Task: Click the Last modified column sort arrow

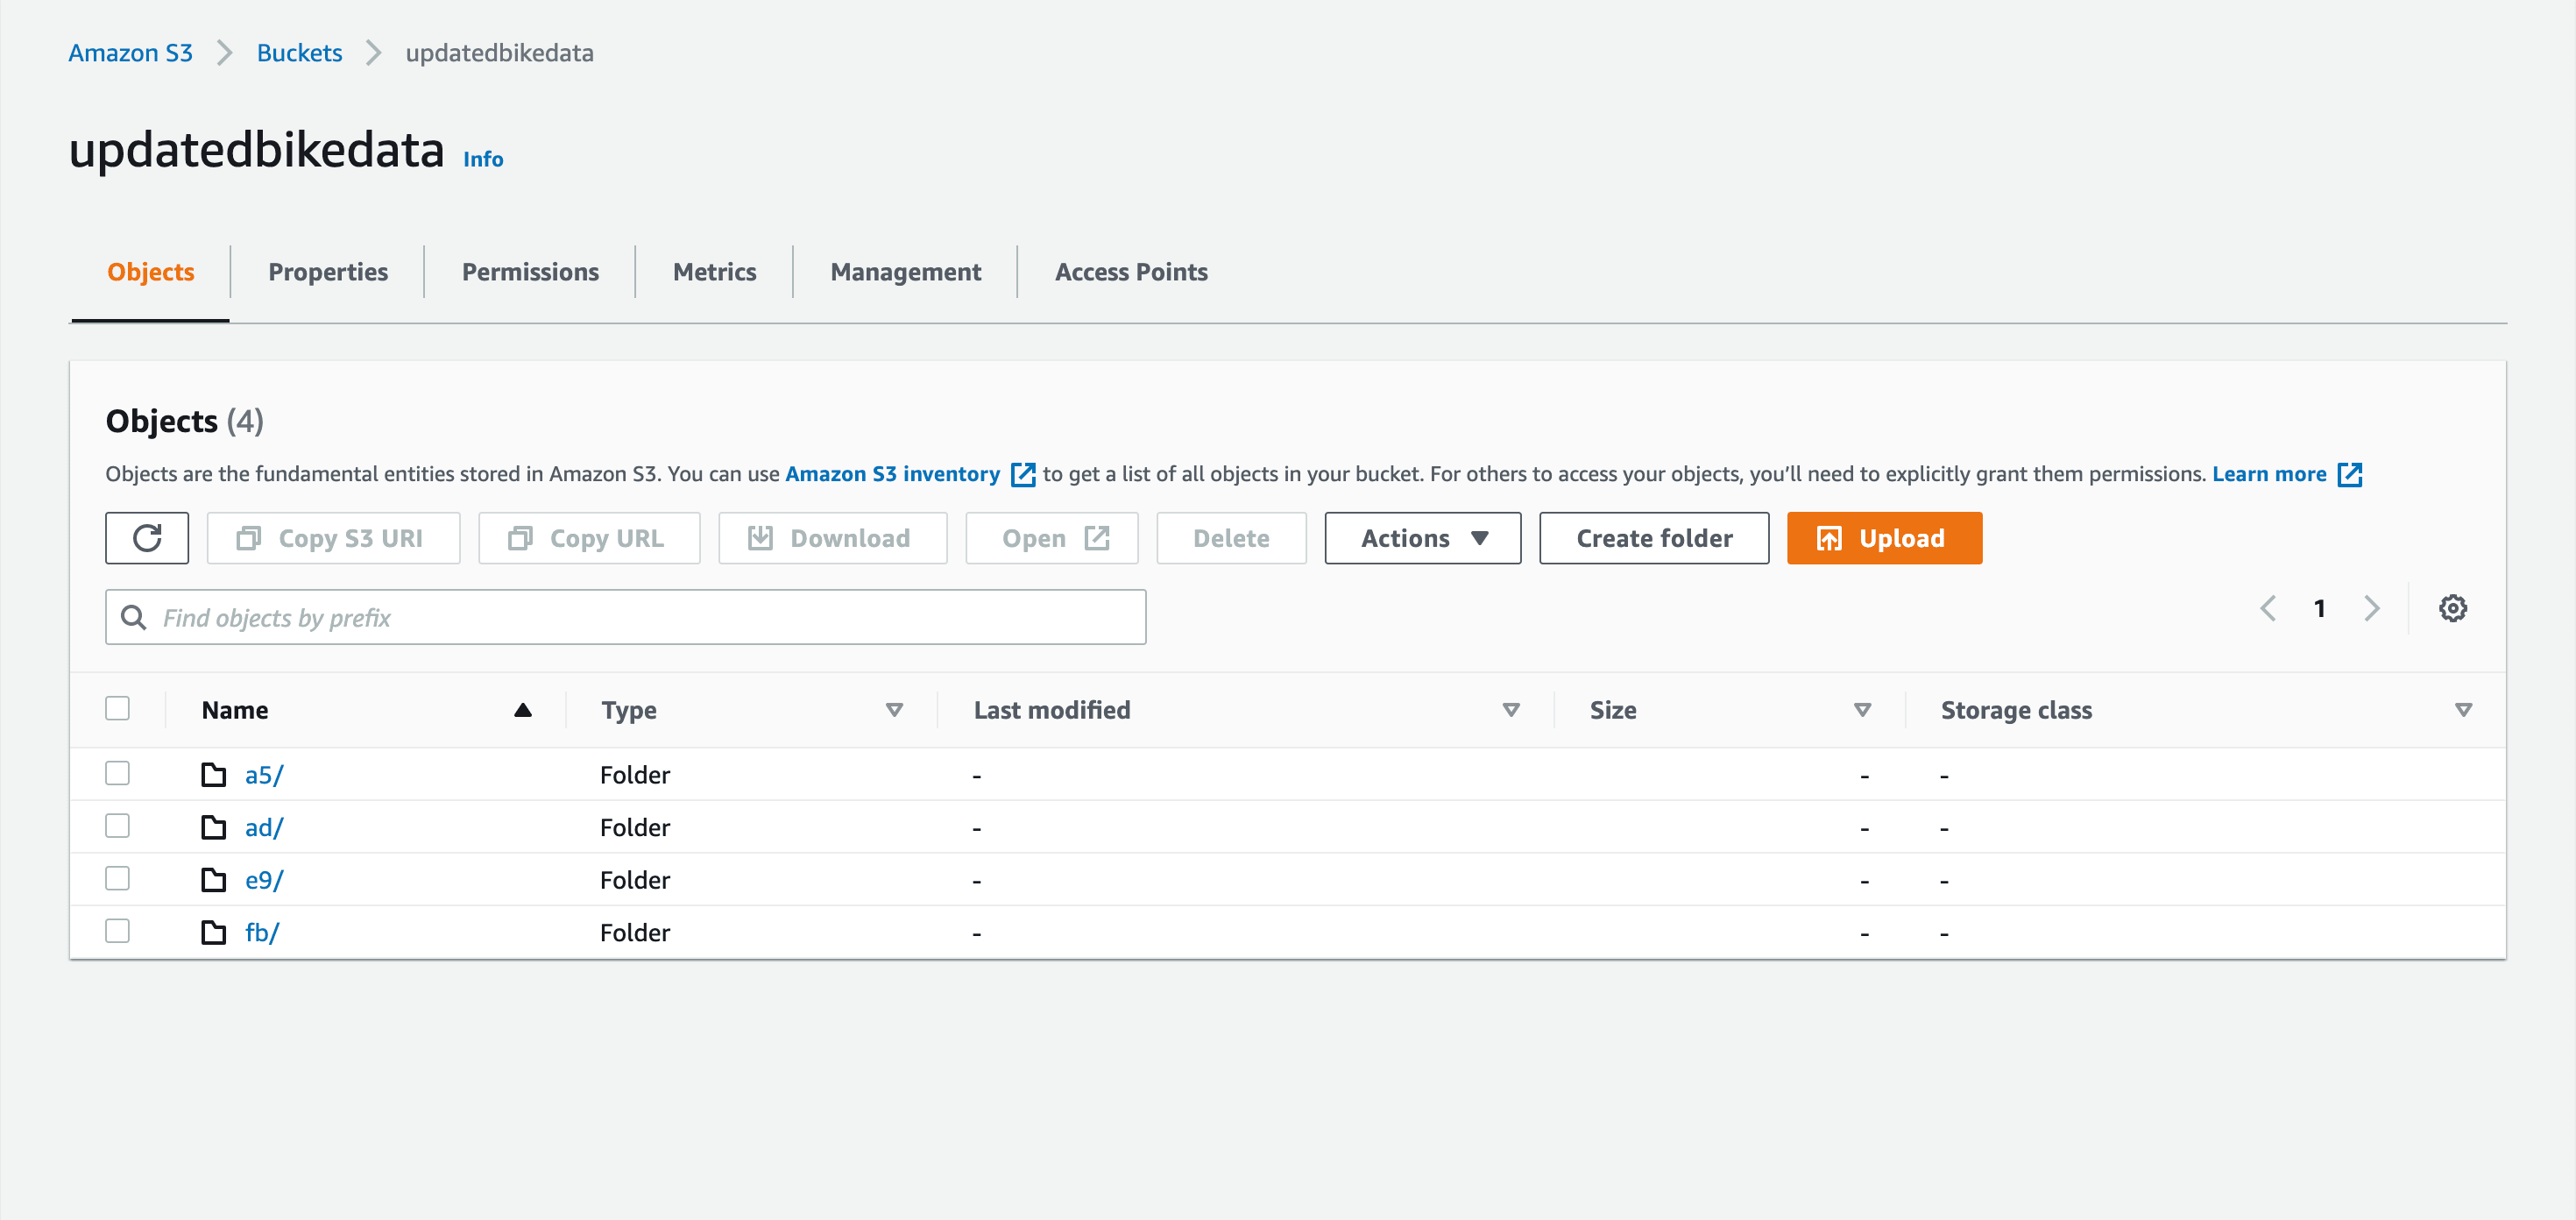Action: click(1510, 710)
